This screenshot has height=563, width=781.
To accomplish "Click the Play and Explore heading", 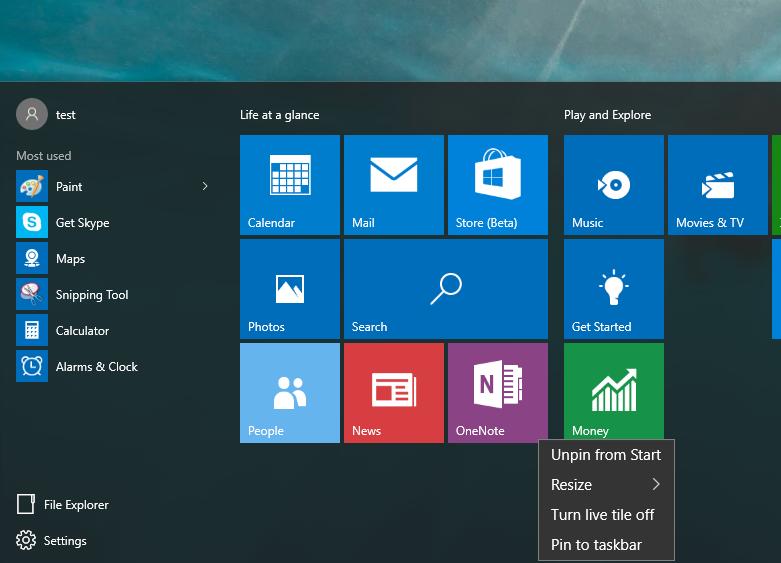I will pyautogui.click(x=608, y=115).
